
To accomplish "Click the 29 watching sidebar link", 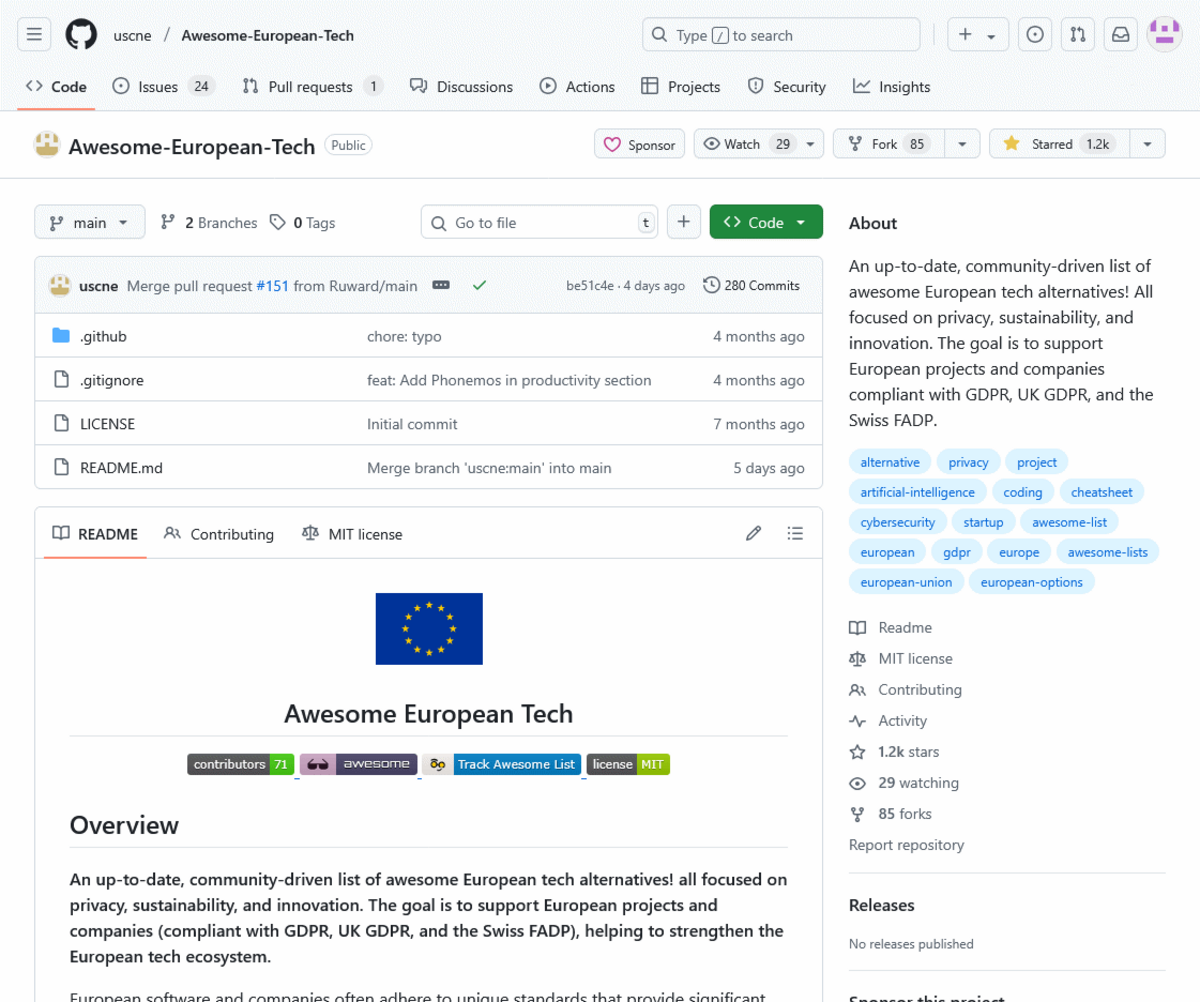I will pyautogui.click(x=904, y=783).
